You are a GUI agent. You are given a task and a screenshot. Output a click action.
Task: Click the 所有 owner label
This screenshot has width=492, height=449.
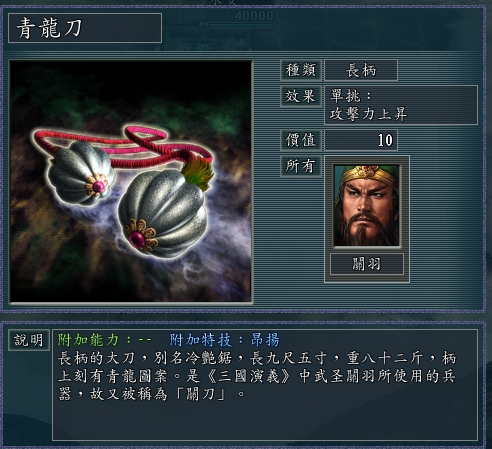tap(301, 166)
